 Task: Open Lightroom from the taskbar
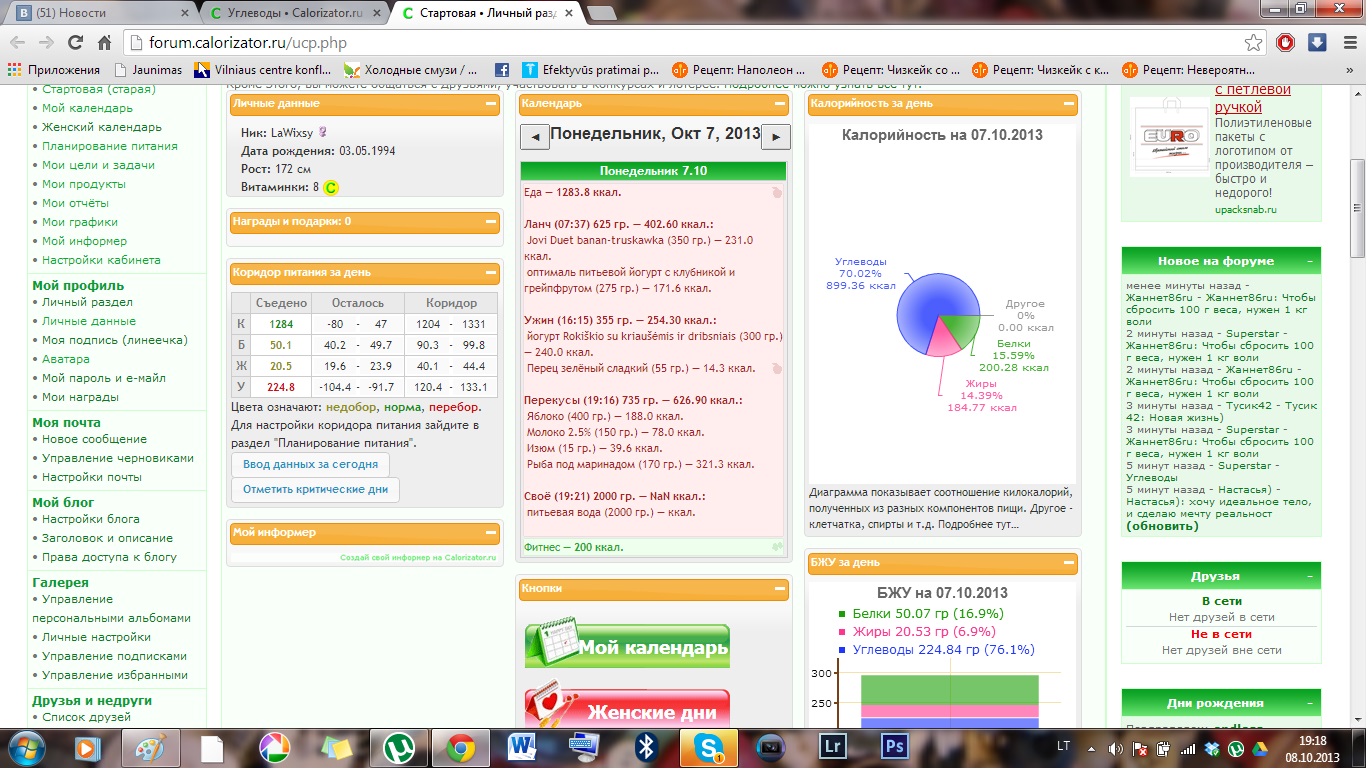(832, 747)
